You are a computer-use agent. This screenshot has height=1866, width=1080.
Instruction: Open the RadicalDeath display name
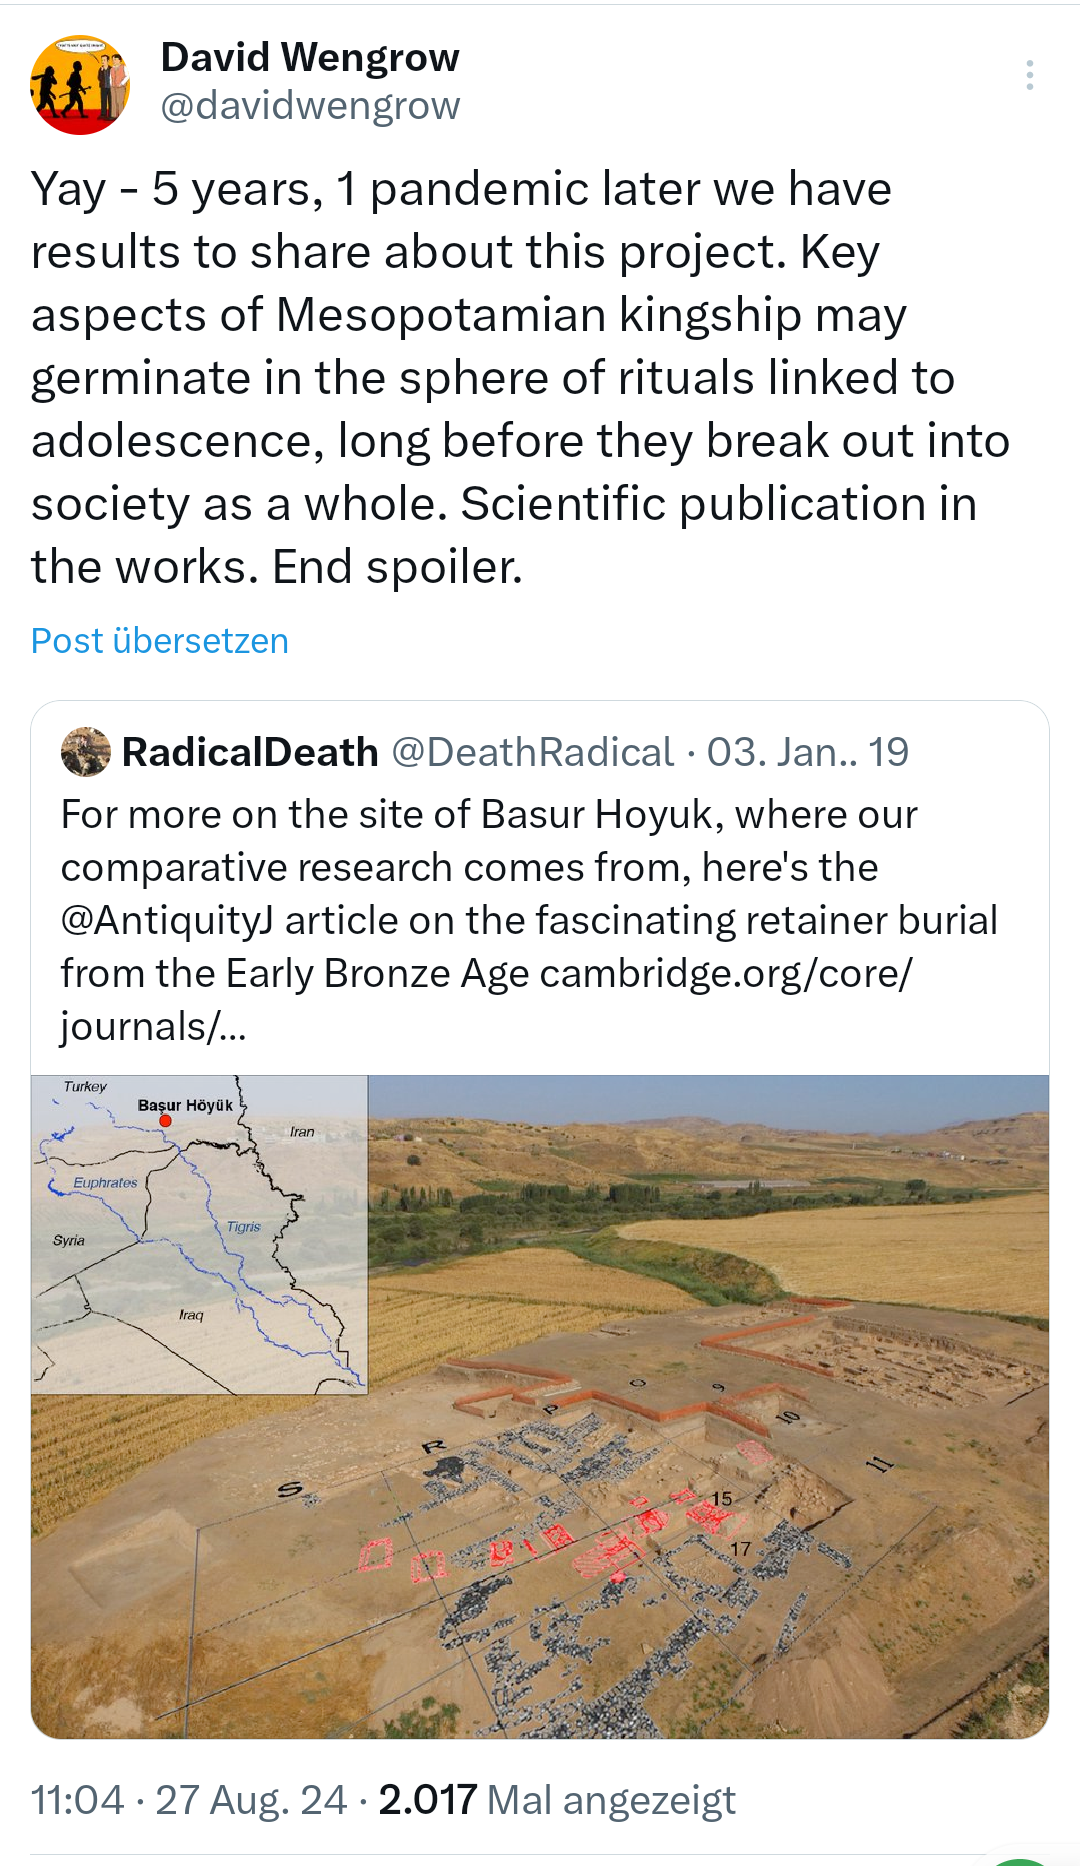pos(250,752)
